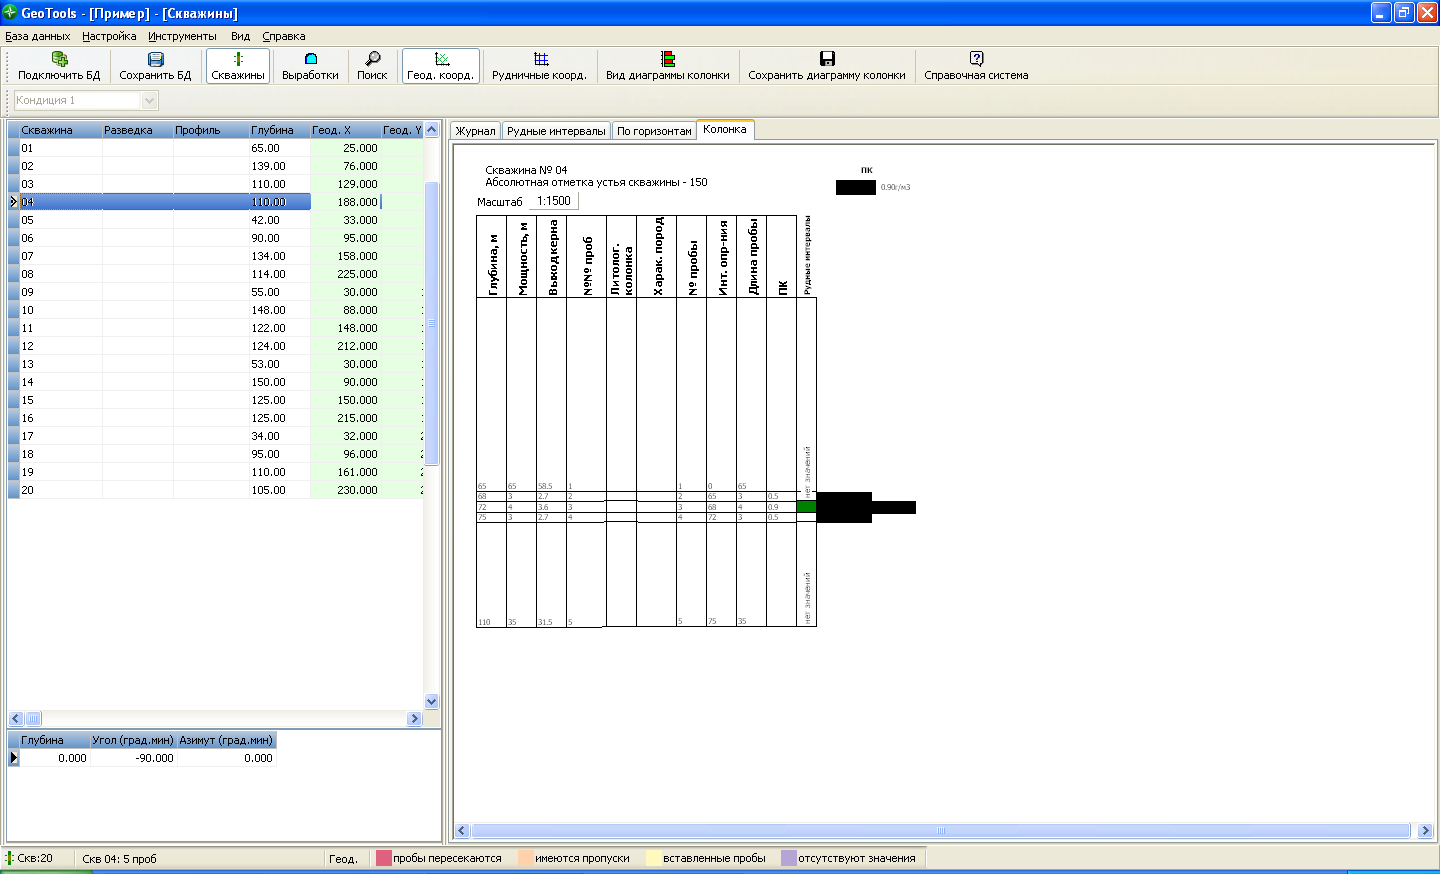Click the вставленные пробы legend swatch
This screenshot has width=1440, height=874.
coord(653,858)
